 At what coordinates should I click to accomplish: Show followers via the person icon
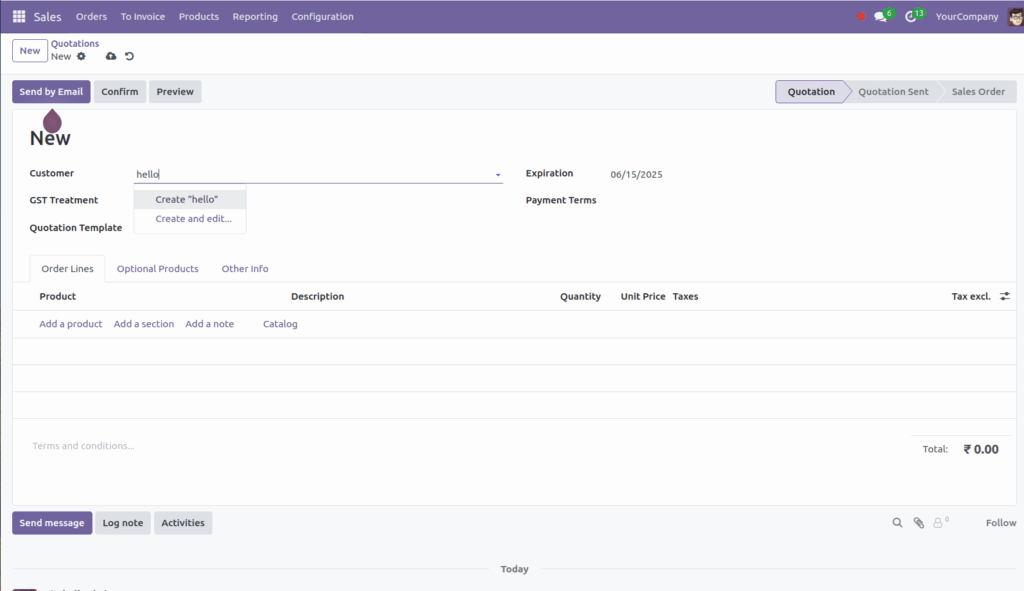938,522
